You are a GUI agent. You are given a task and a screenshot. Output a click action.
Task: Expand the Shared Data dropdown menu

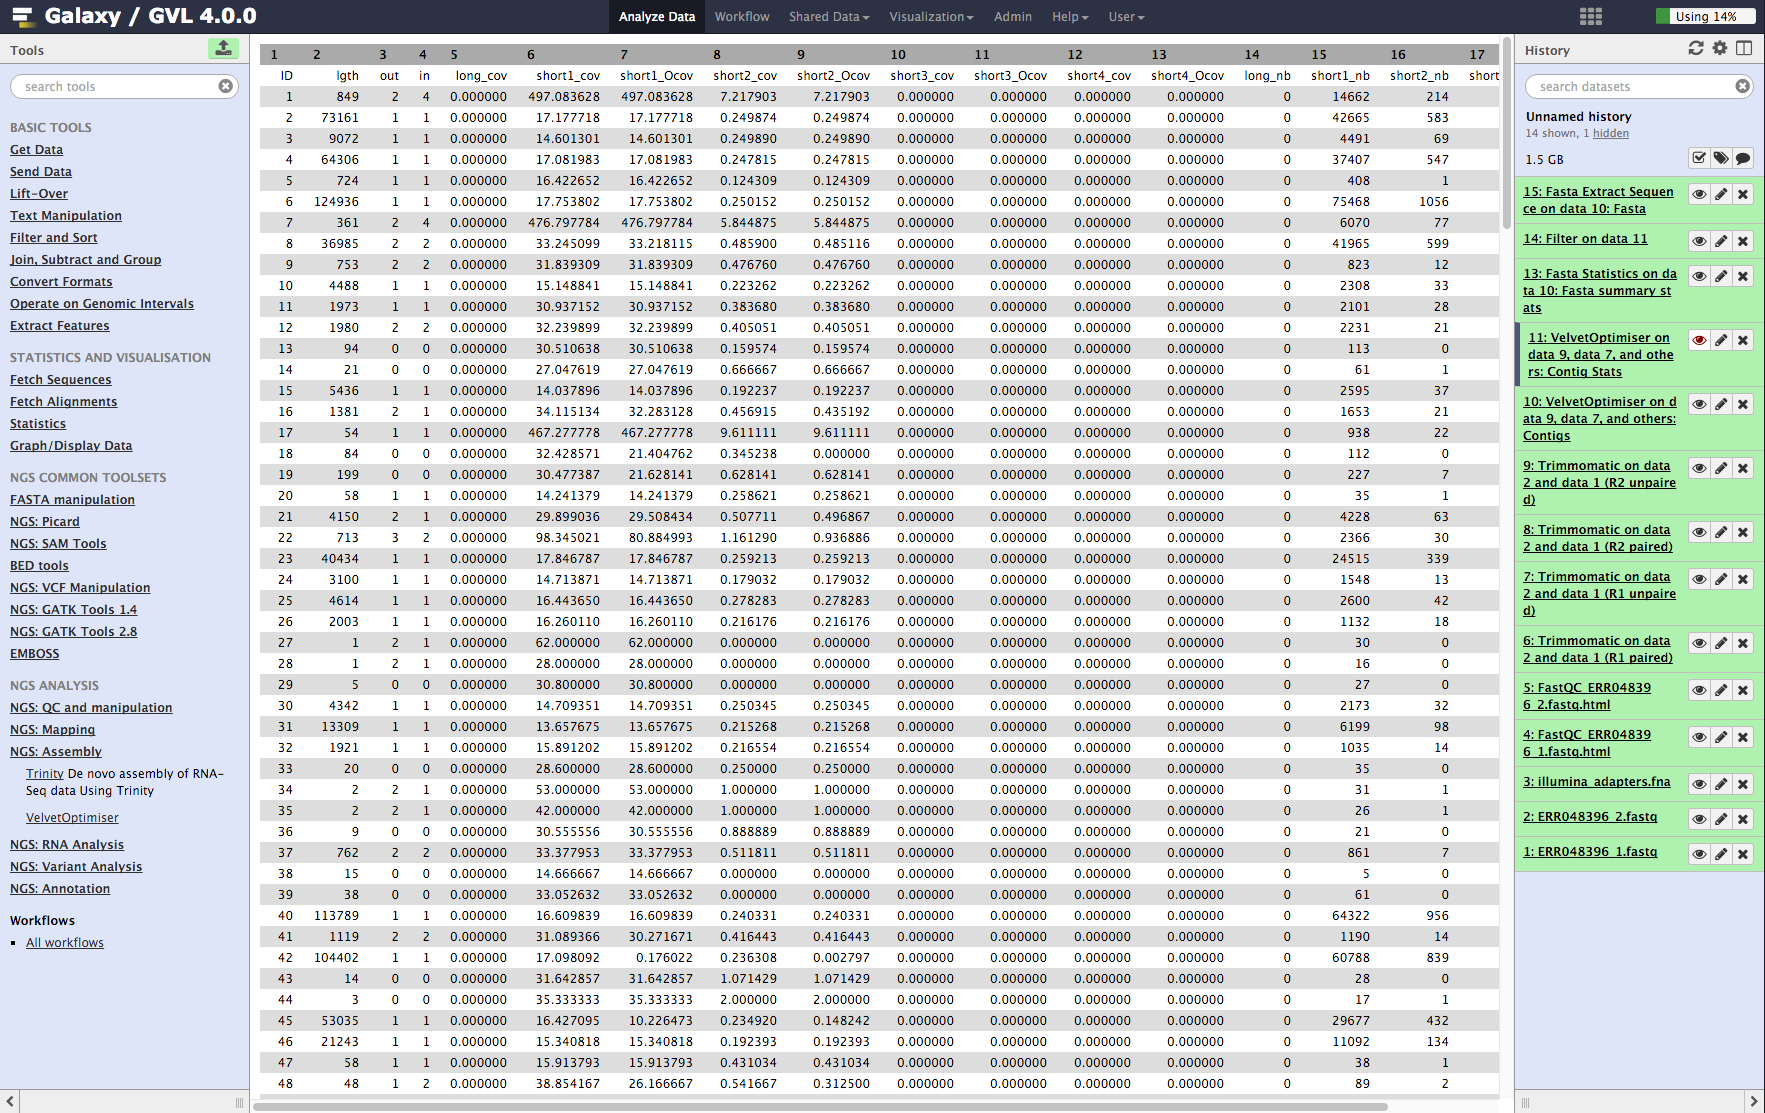click(828, 16)
